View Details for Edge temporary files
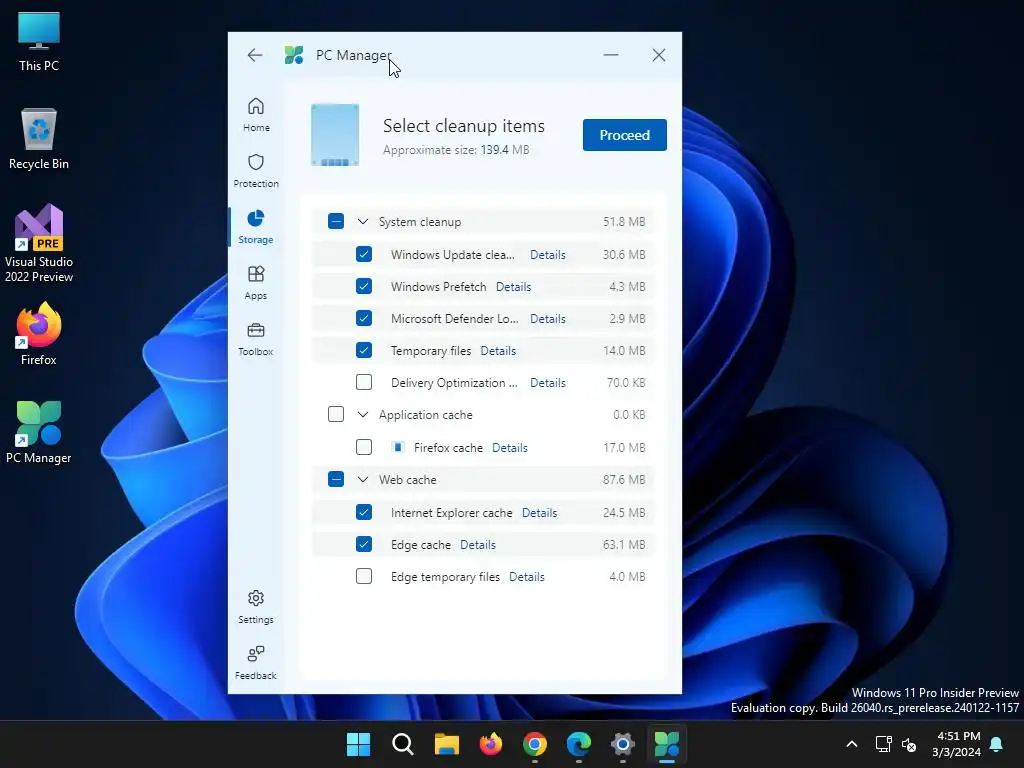 point(526,577)
